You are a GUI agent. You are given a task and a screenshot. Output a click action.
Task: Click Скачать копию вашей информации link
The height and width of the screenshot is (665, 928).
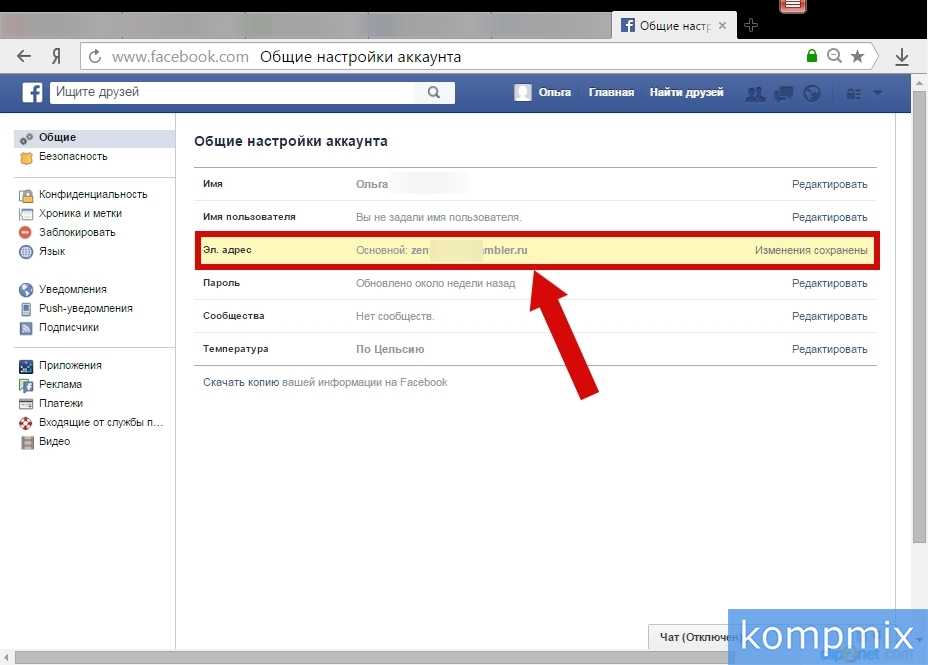pyautogui.click(x=325, y=383)
